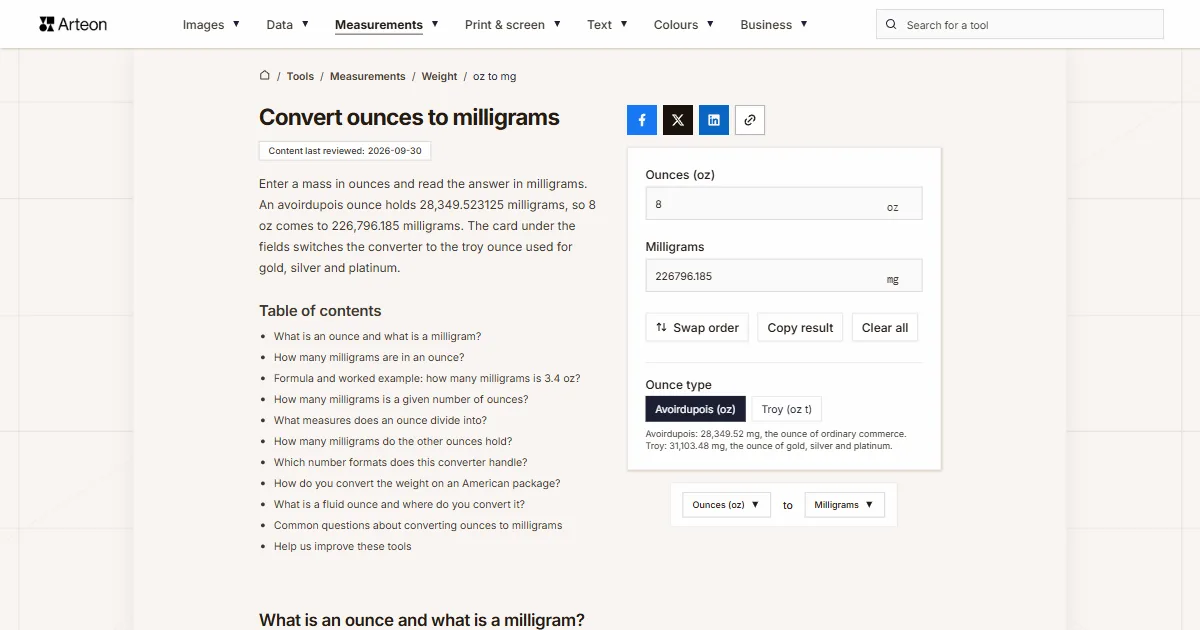Open the Milligrams target unit dropdown

[x=844, y=505]
